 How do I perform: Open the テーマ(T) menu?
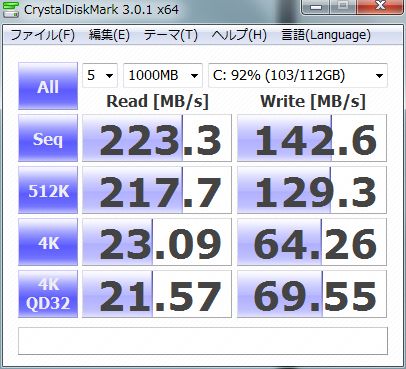coord(170,35)
